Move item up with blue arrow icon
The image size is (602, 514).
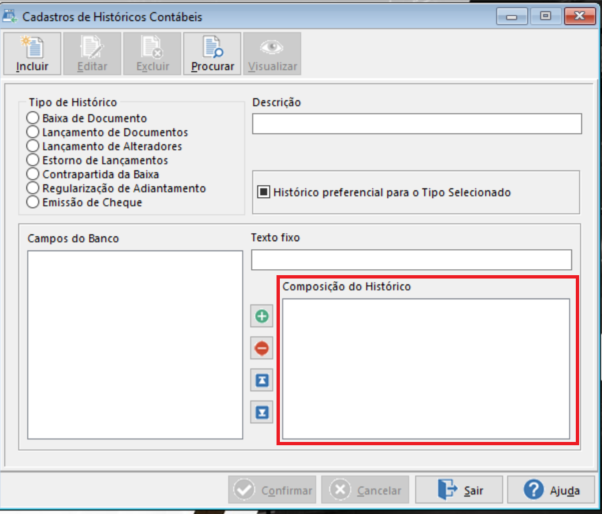tap(262, 380)
